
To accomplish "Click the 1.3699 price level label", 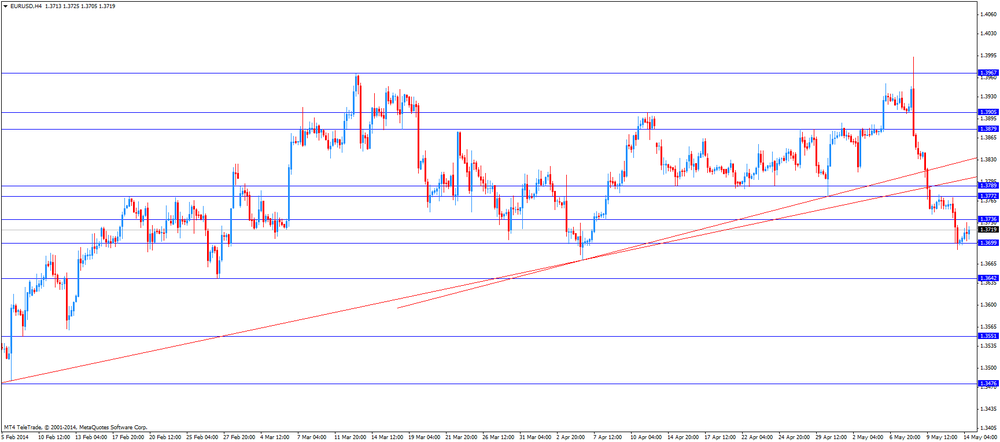I will point(989,243).
